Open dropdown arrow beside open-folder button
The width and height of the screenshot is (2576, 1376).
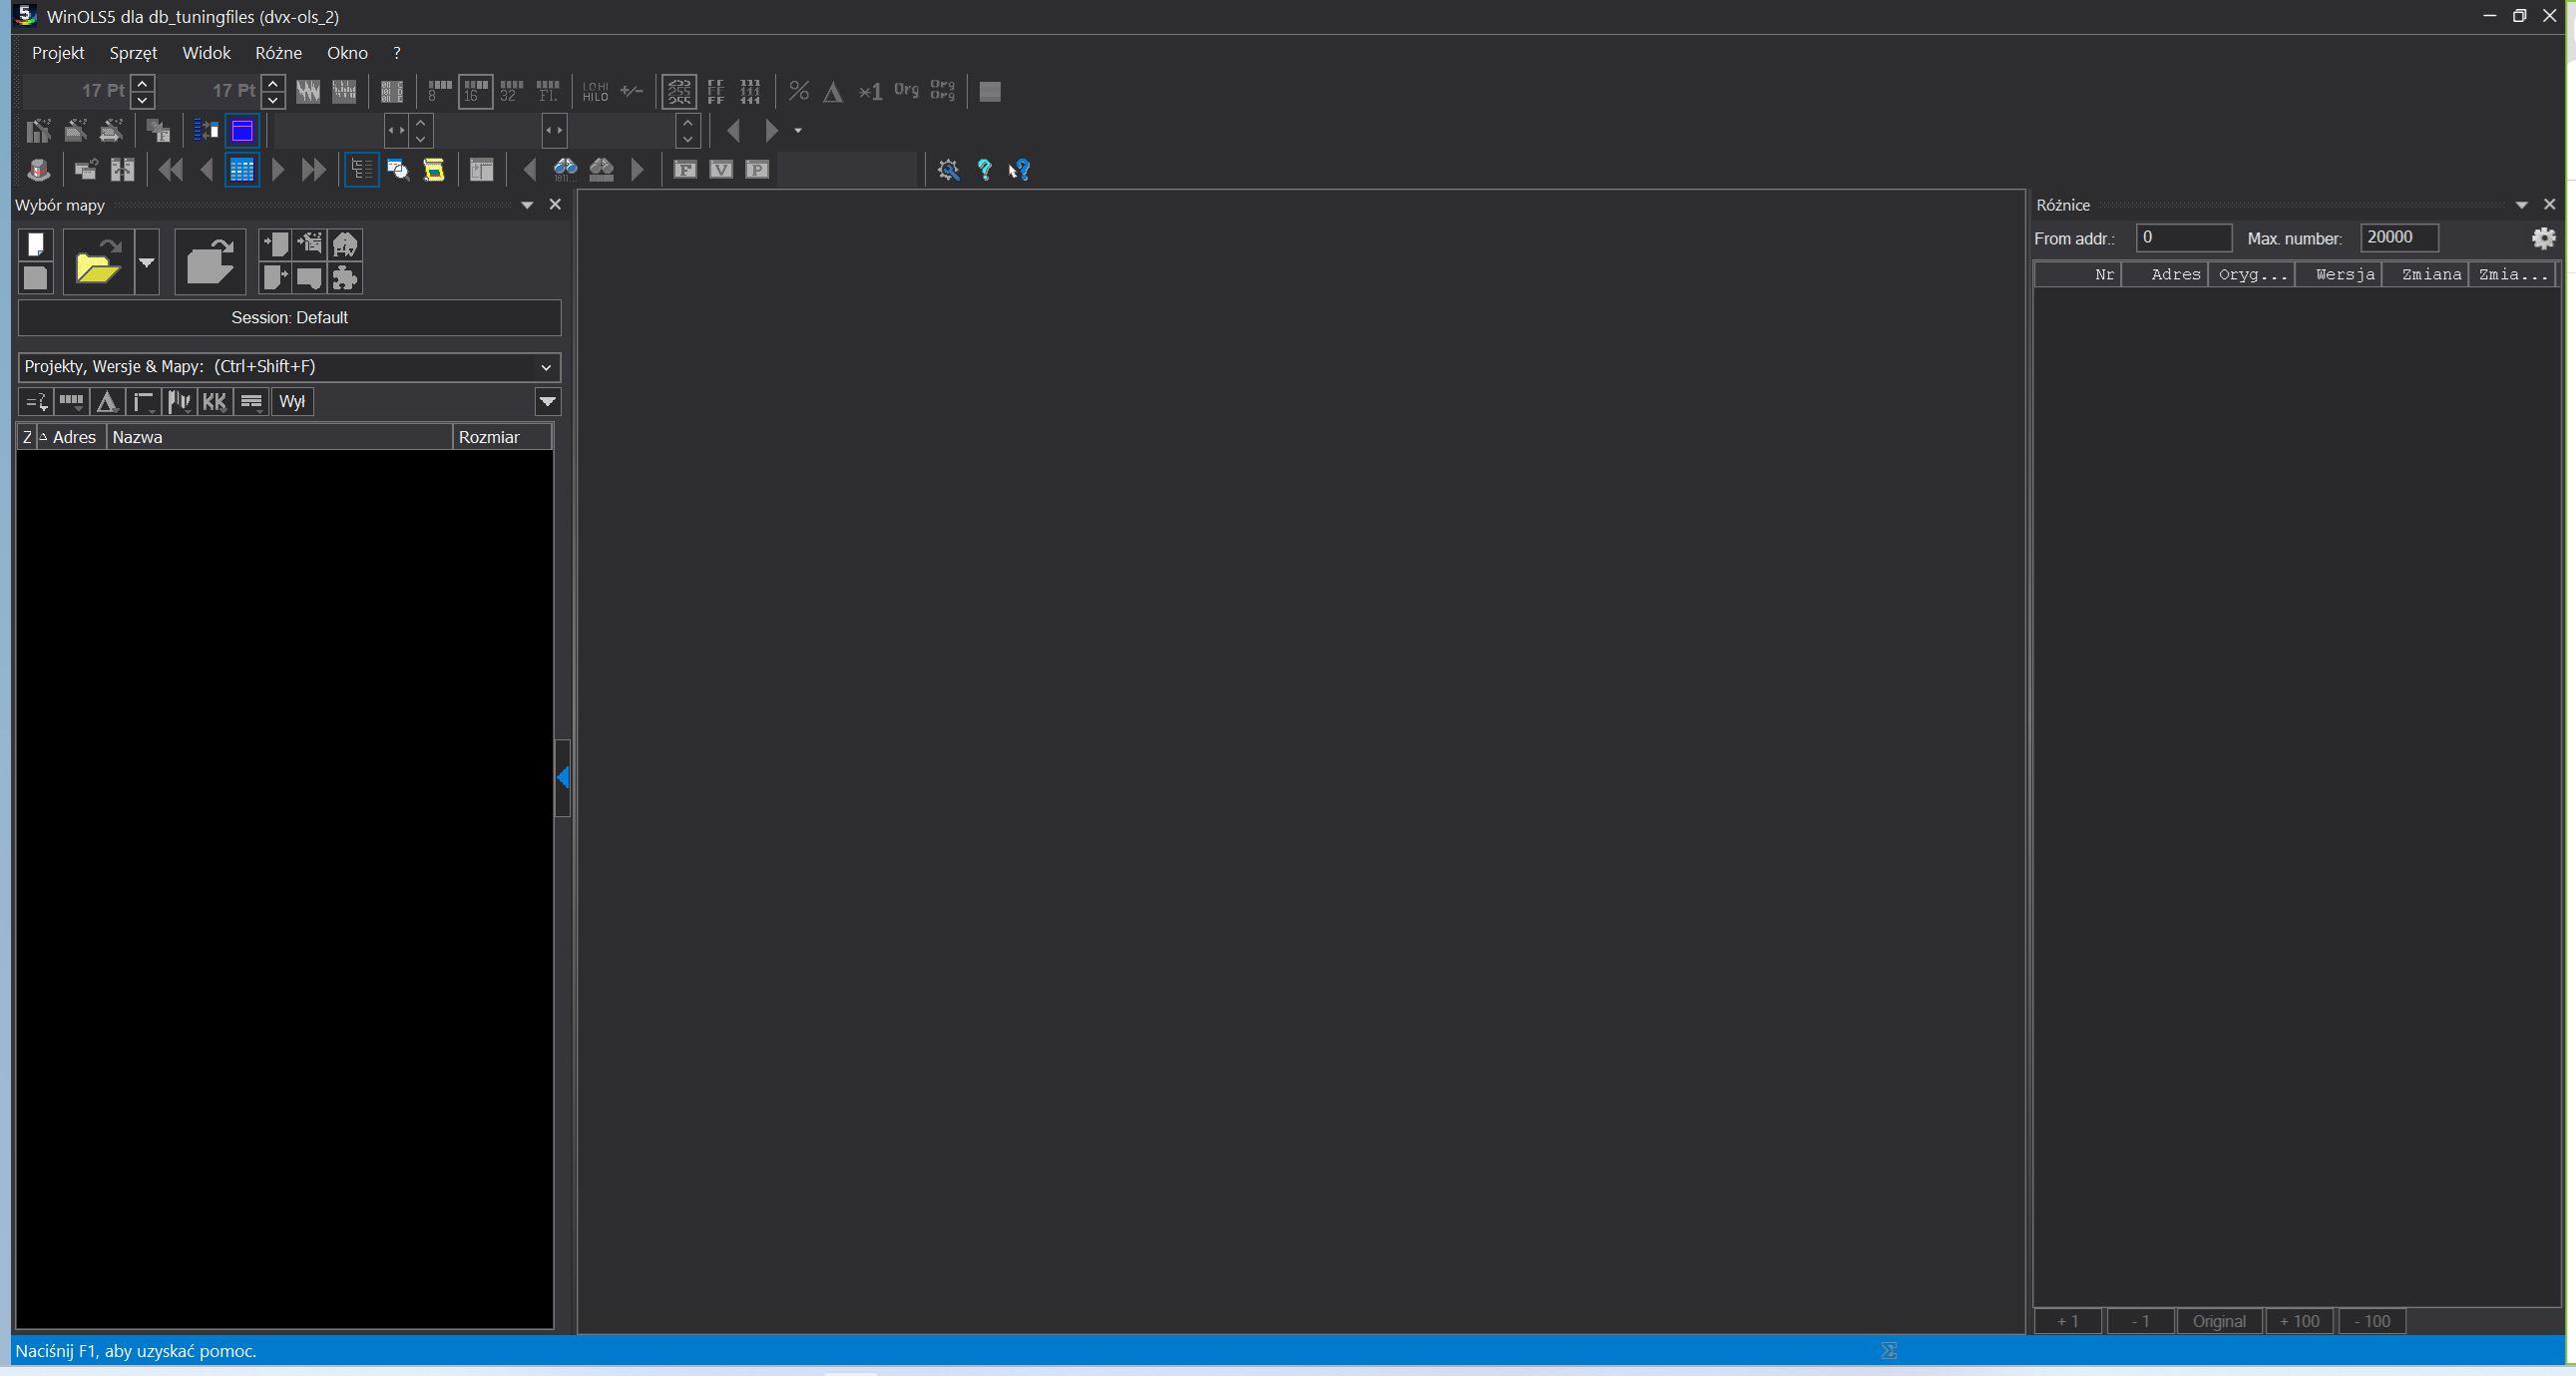tap(147, 262)
